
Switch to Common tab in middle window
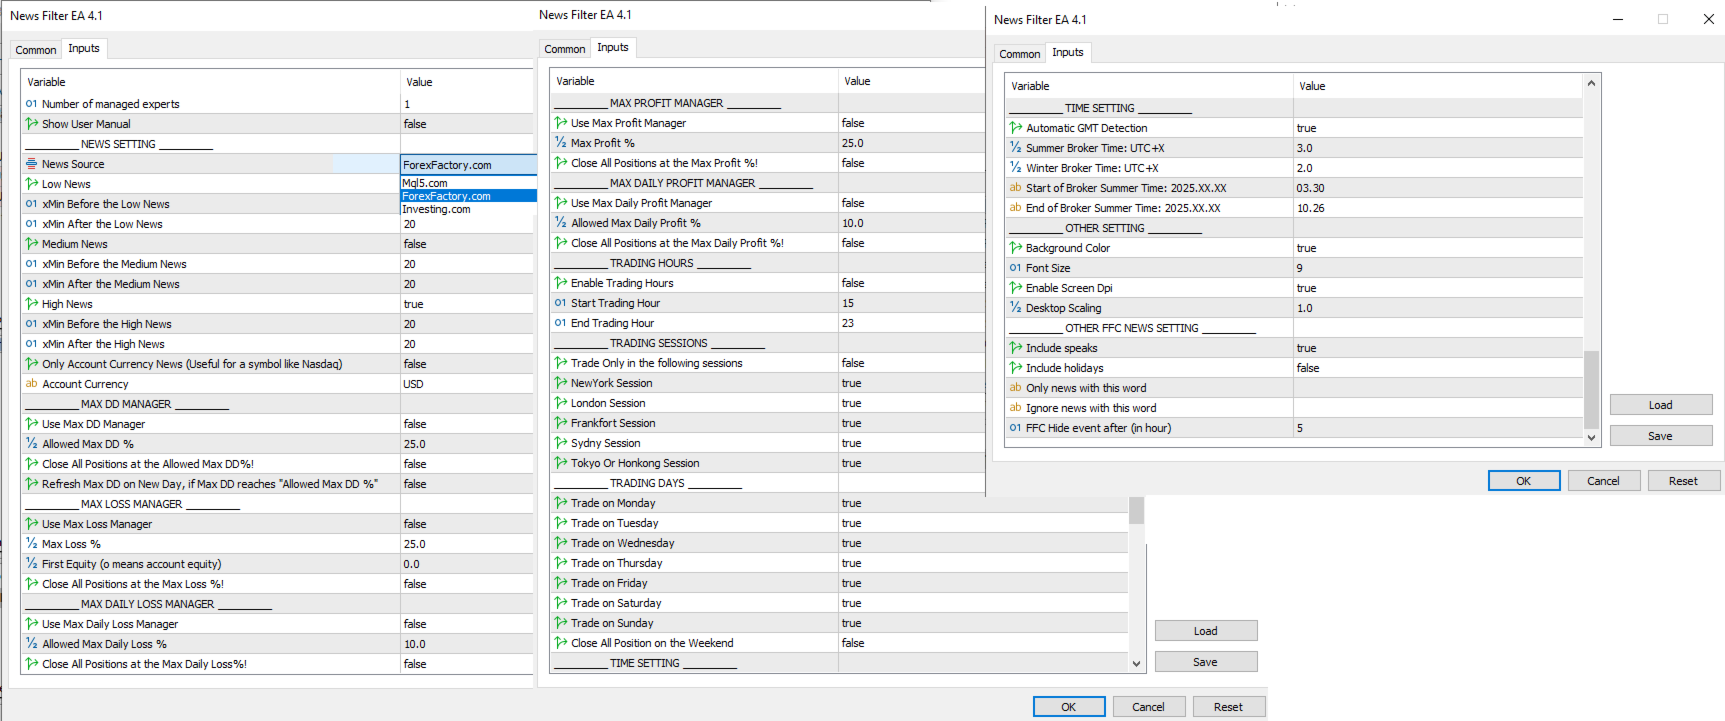point(565,49)
